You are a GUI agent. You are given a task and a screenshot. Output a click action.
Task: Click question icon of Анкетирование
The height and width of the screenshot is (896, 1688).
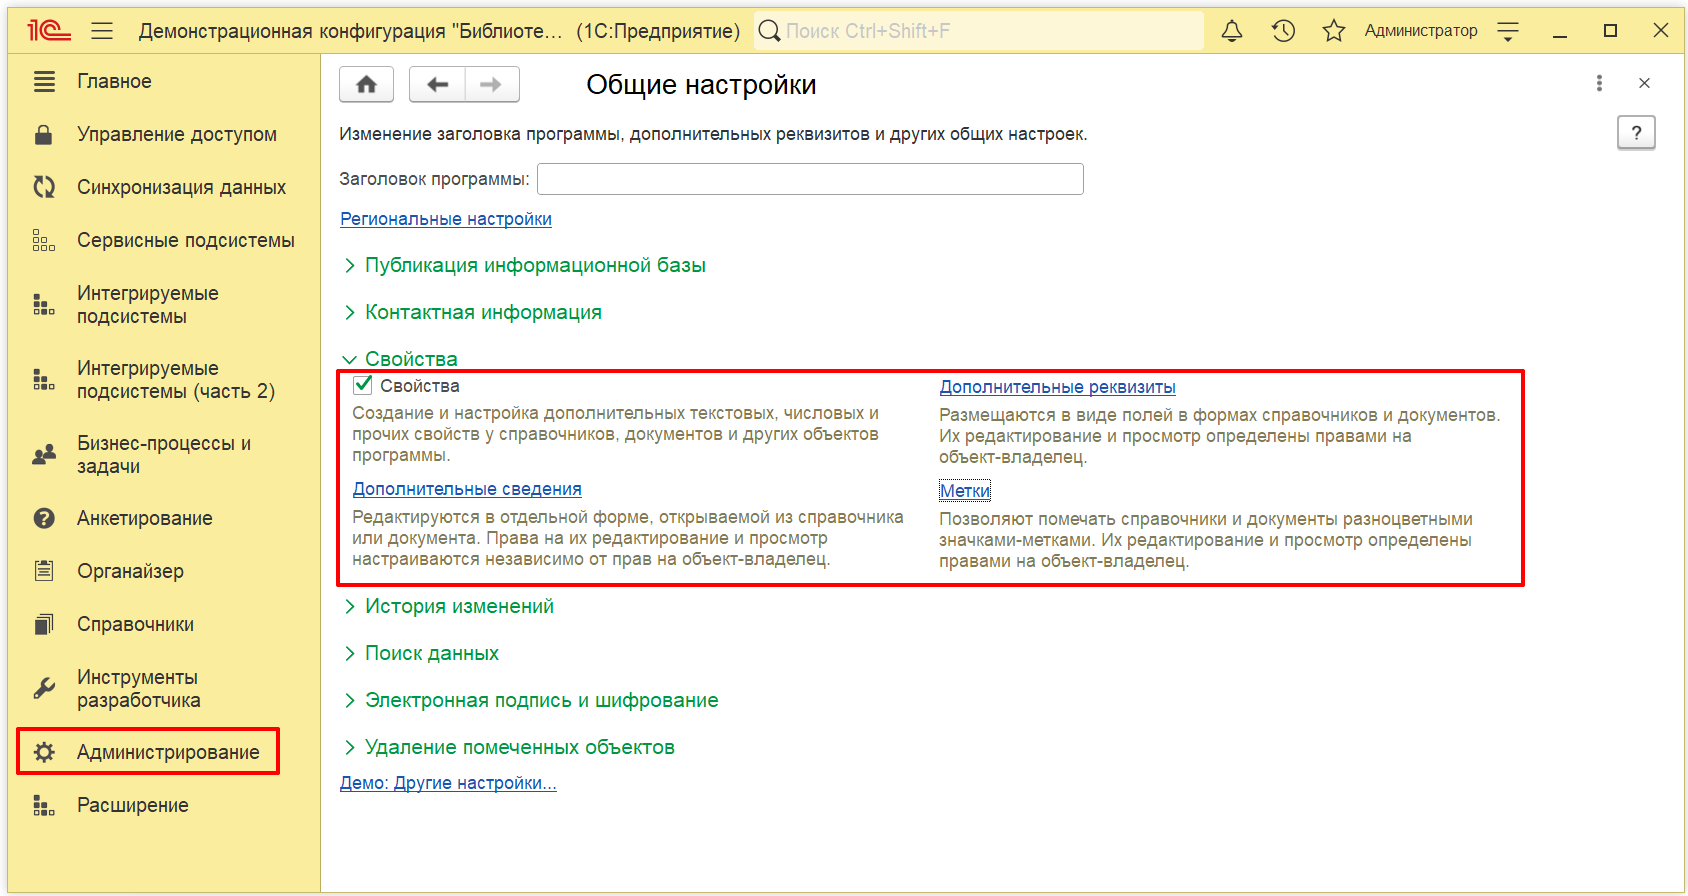click(x=44, y=518)
